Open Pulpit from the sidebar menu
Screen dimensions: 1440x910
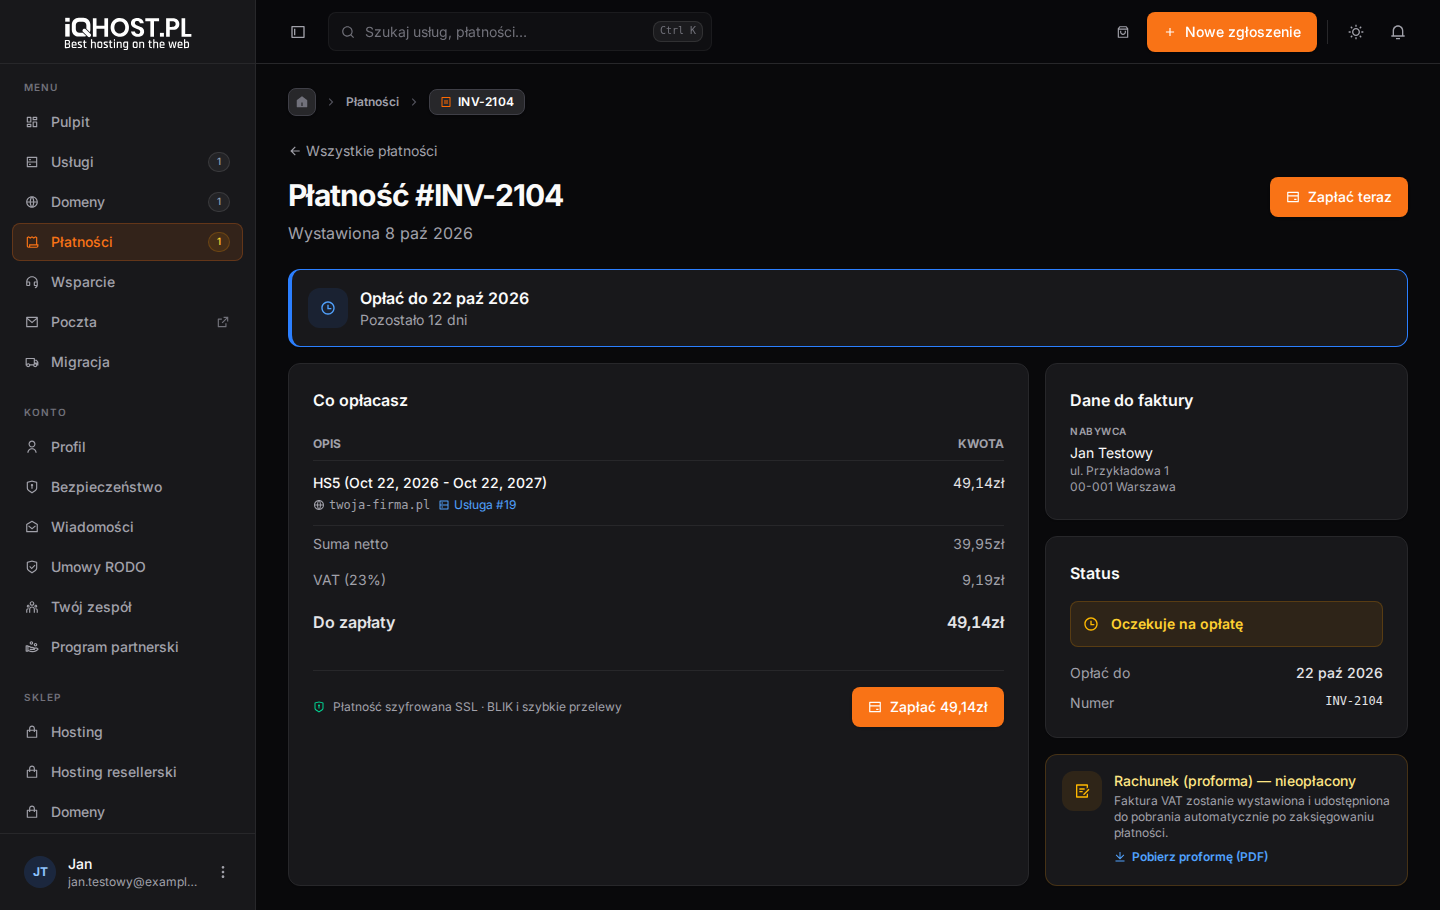127,122
